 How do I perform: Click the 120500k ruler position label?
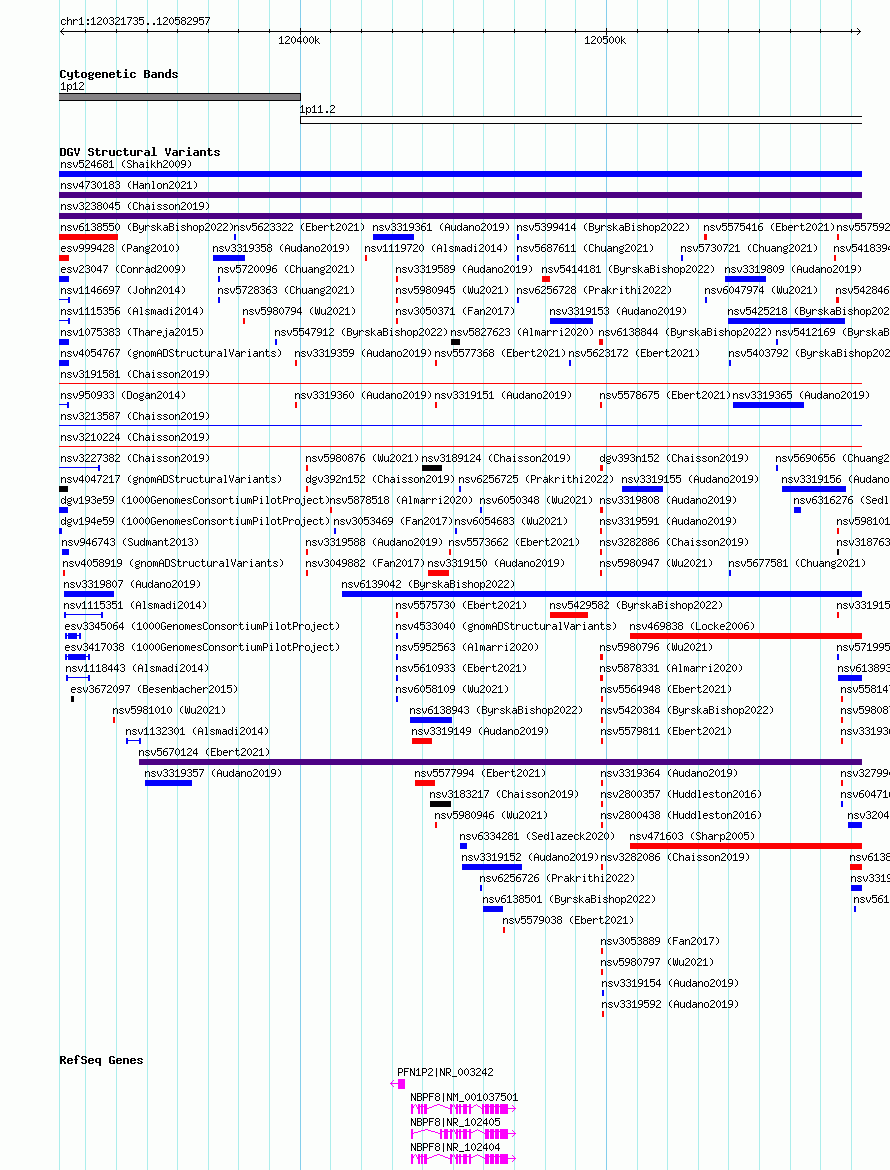click(x=605, y=40)
